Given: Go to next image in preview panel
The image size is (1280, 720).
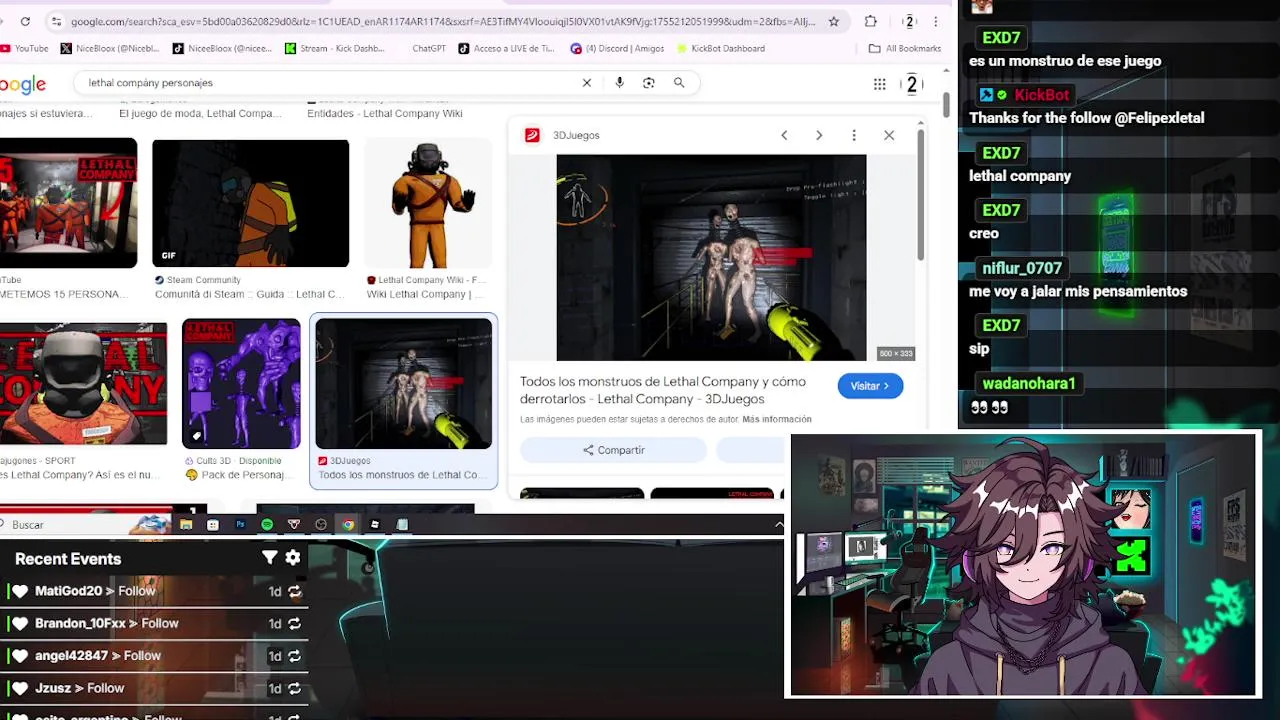Looking at the screenshot, I should click(x=819, y=135).
